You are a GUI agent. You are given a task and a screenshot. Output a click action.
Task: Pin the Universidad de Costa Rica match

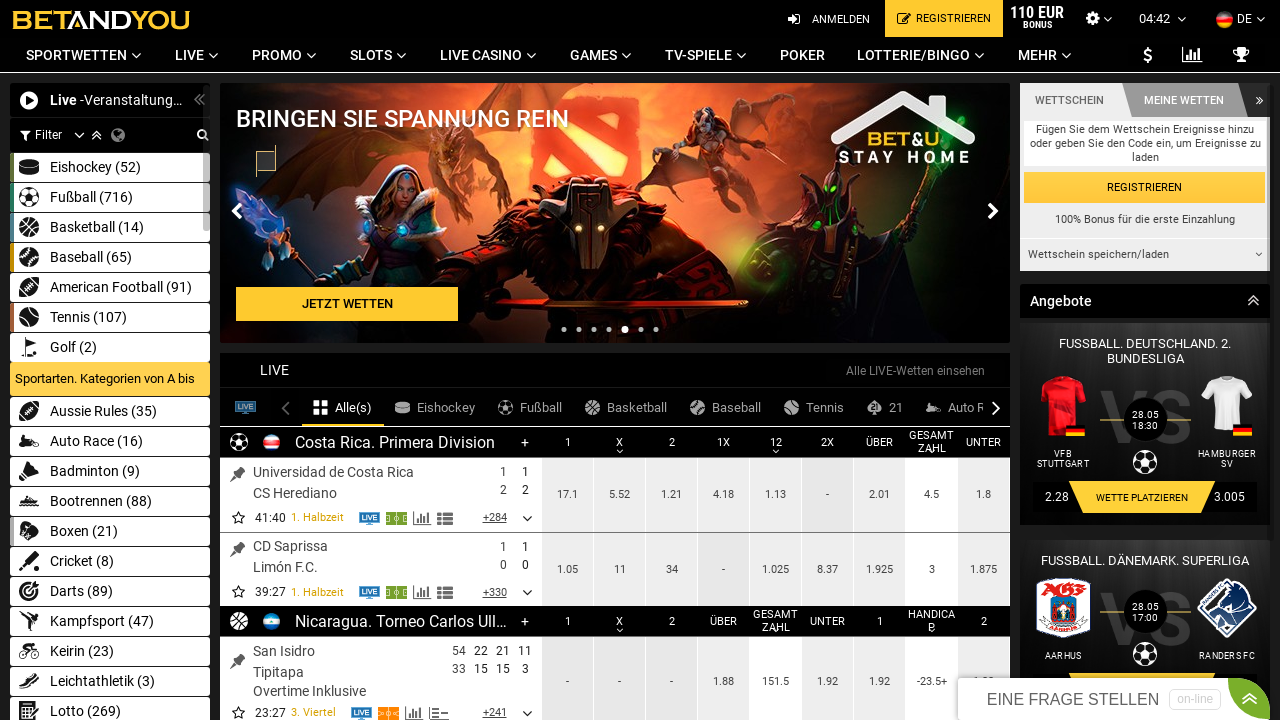237,475
